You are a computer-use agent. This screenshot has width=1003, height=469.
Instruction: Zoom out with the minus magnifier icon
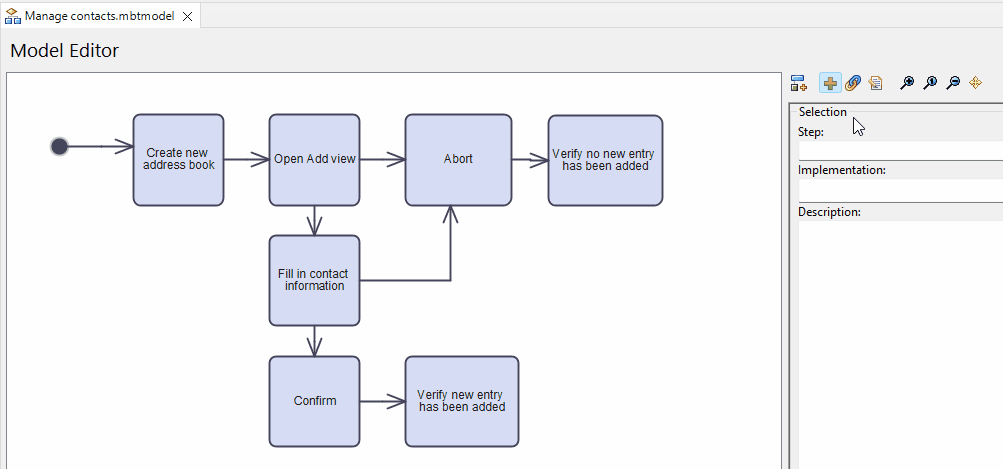953,83
